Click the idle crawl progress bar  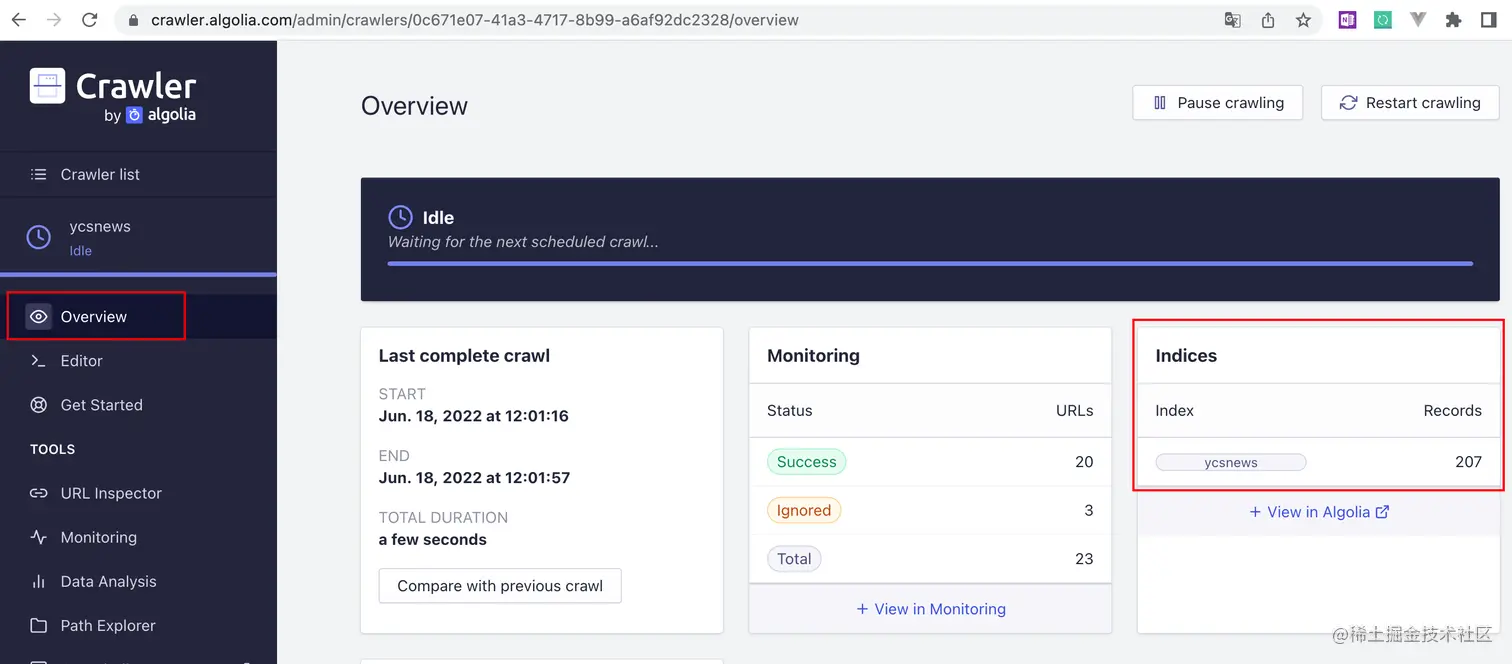[930, 264]
